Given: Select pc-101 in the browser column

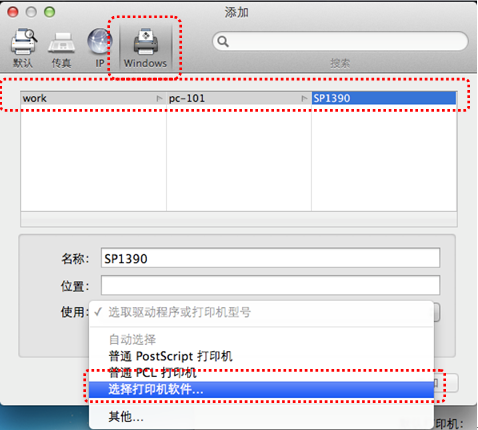Looking at the screenshot, I should click(x=239, y=98).
